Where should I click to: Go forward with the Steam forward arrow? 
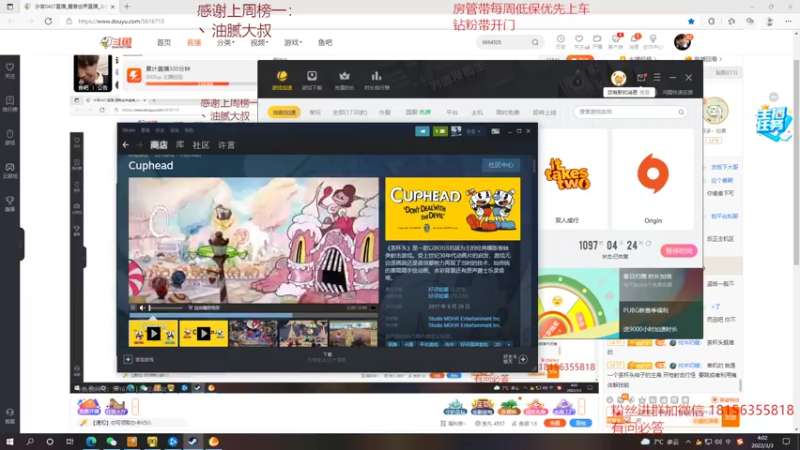pyautogui.click(x=139, y=145)
